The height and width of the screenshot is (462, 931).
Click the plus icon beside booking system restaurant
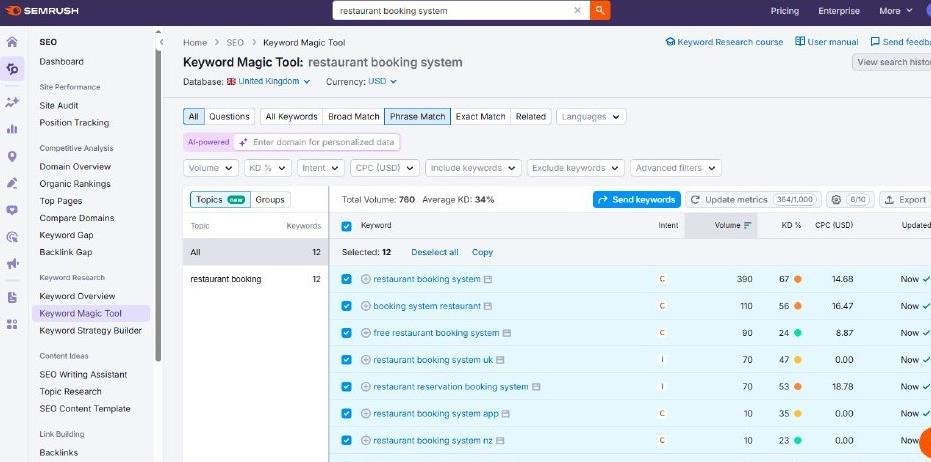tap(366, 306)
